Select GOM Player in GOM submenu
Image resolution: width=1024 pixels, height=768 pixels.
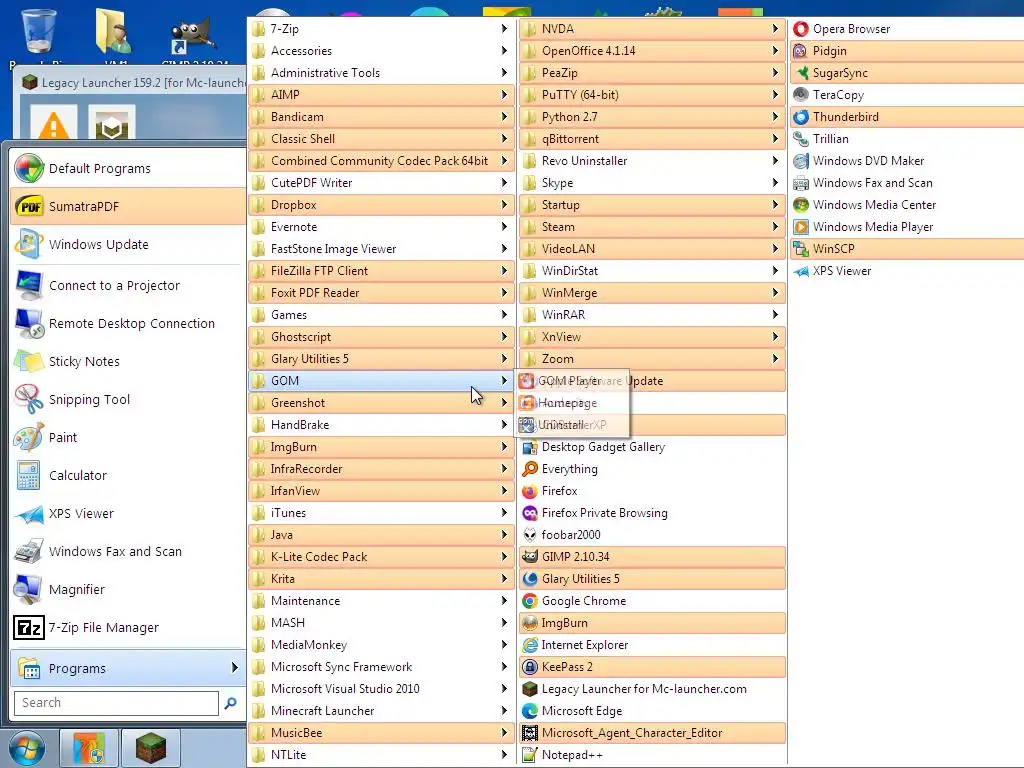click(572, 381)
